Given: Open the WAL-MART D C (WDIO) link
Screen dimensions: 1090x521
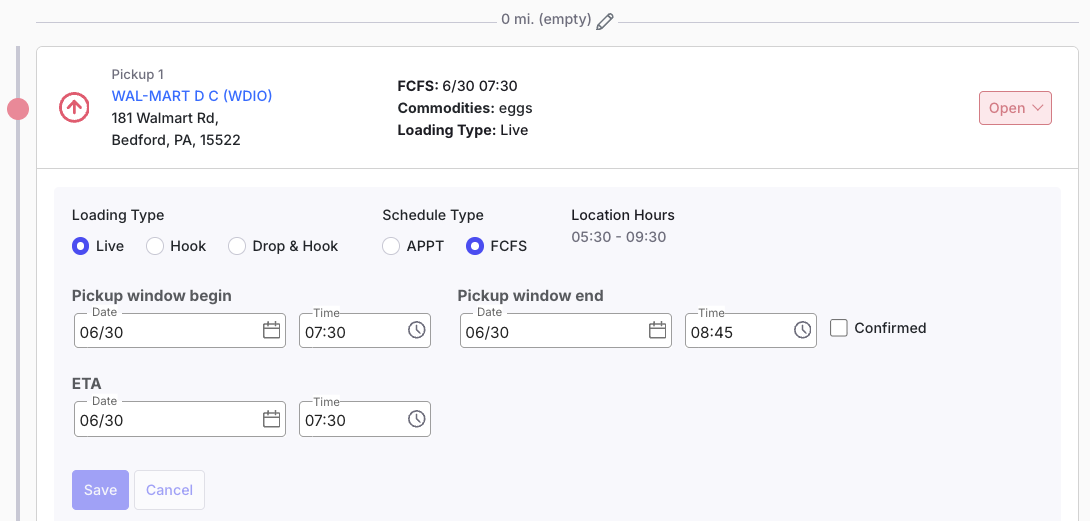Looking at the screenshot, I should click(x=192, y=96).
